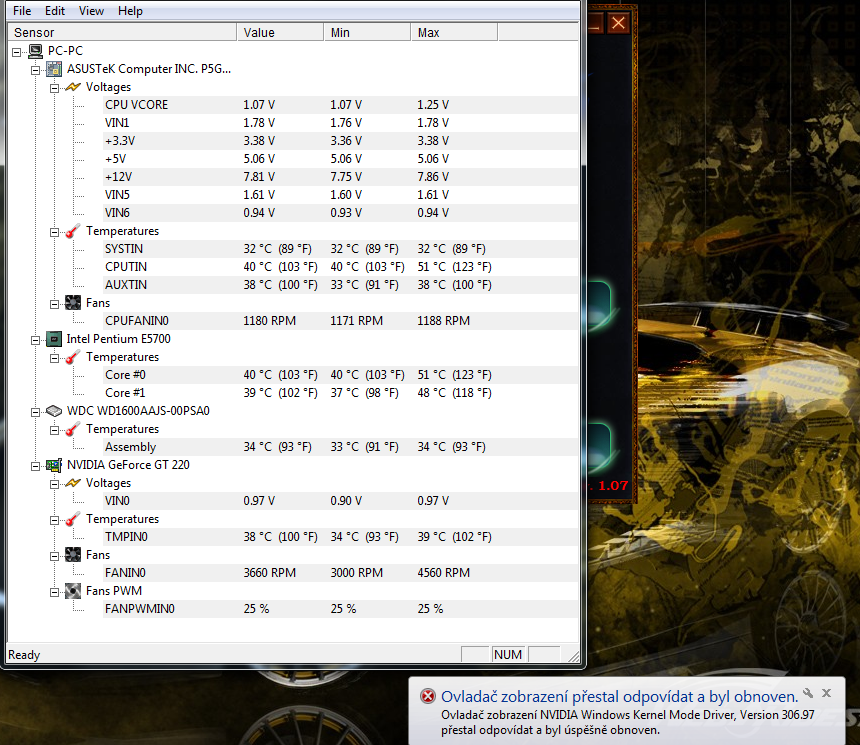Viewport: 860px width, 745px height.
Task: Click the NVIDIA graphics card icon
Action: pyautogui.click(x=54, y=465)
